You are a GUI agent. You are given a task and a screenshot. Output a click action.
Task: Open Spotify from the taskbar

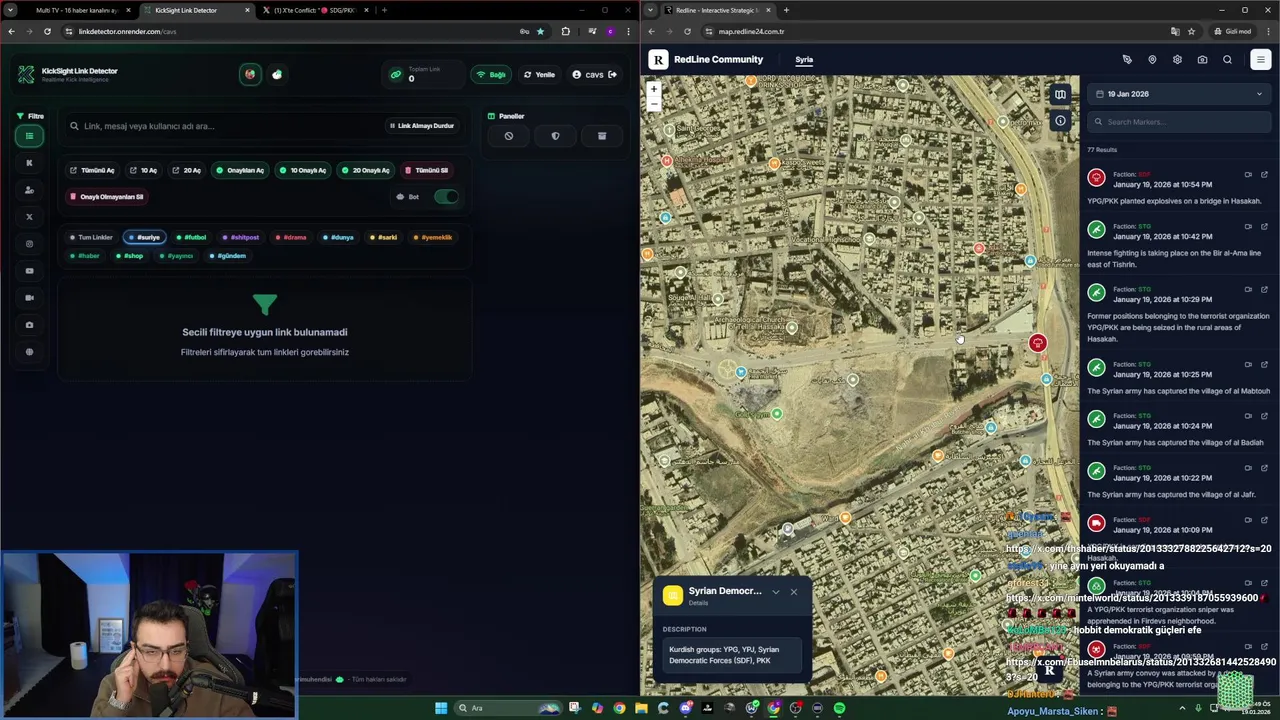point(839,708)
